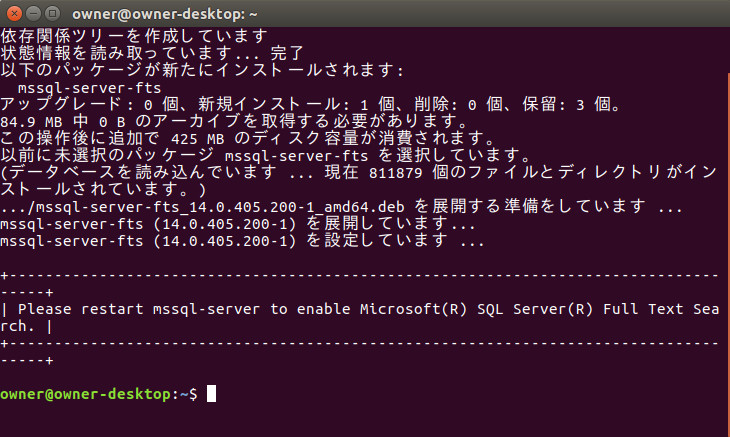Image resolution: width=730 pixels, height=437 pixels.
Task: Click the wrapped 'rch. |' line fragment
Action: (x=24, y=326)
